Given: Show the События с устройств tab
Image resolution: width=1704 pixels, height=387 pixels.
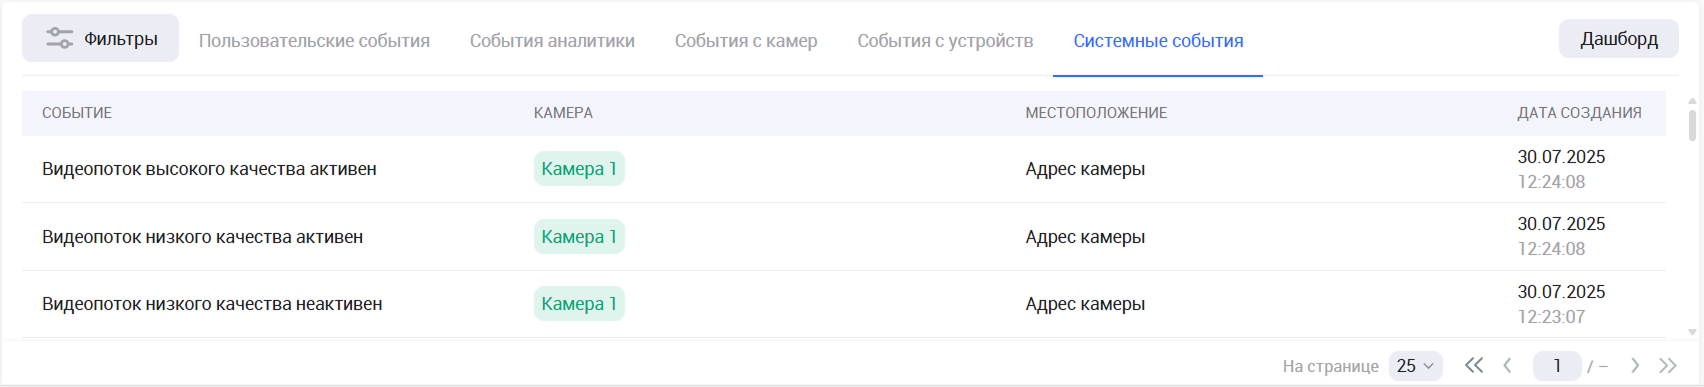Looking at the screenshot, I should point(945,41).
